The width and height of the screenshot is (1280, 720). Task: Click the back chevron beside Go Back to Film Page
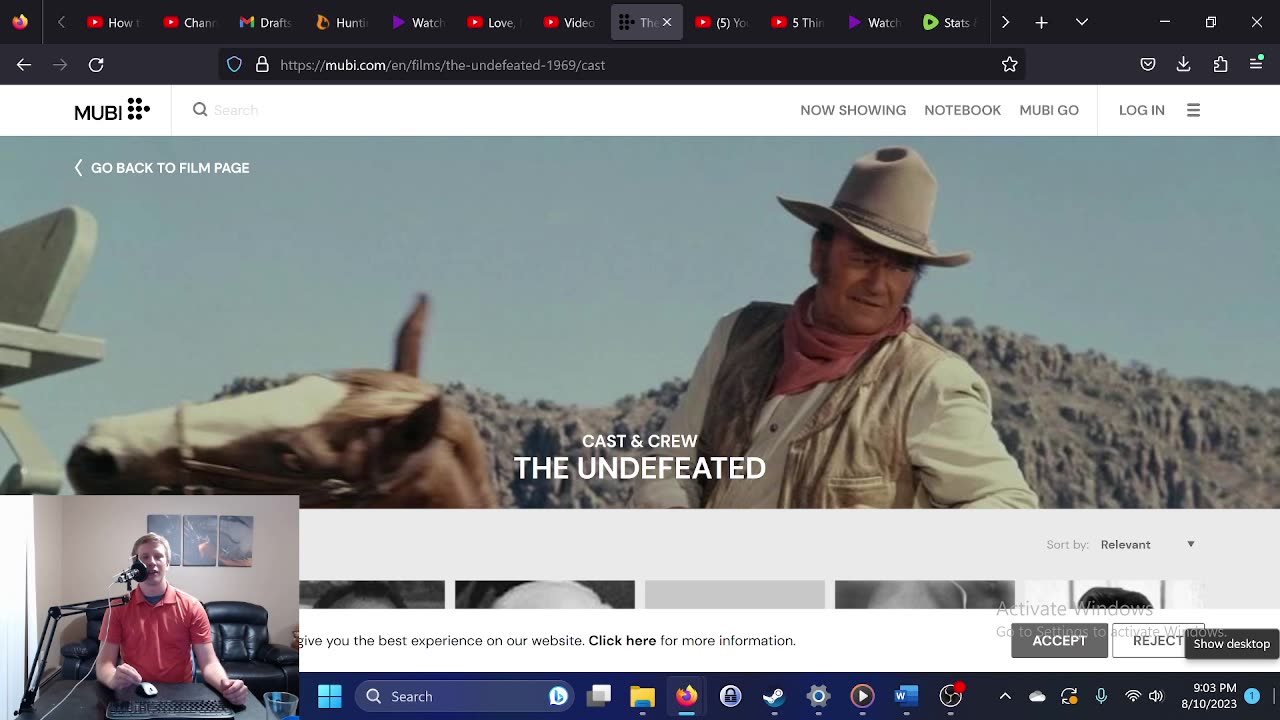[x=78, y=168]
